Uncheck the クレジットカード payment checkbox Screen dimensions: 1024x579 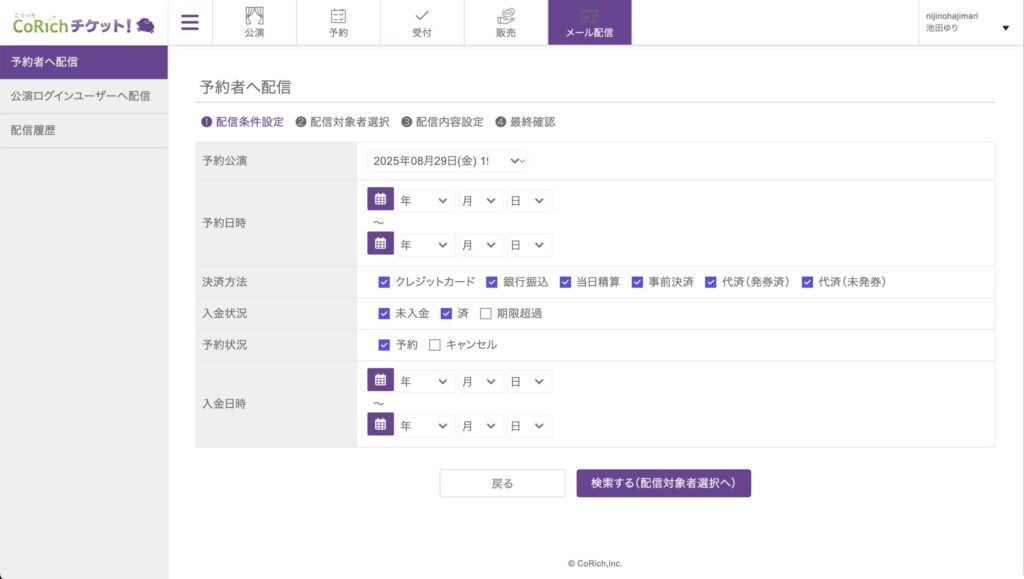(384, 282)
